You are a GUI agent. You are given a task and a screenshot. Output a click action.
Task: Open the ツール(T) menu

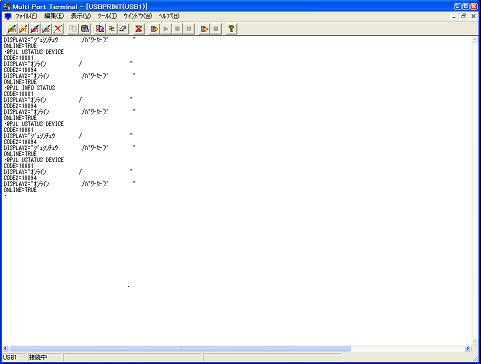tap(107, 16)
